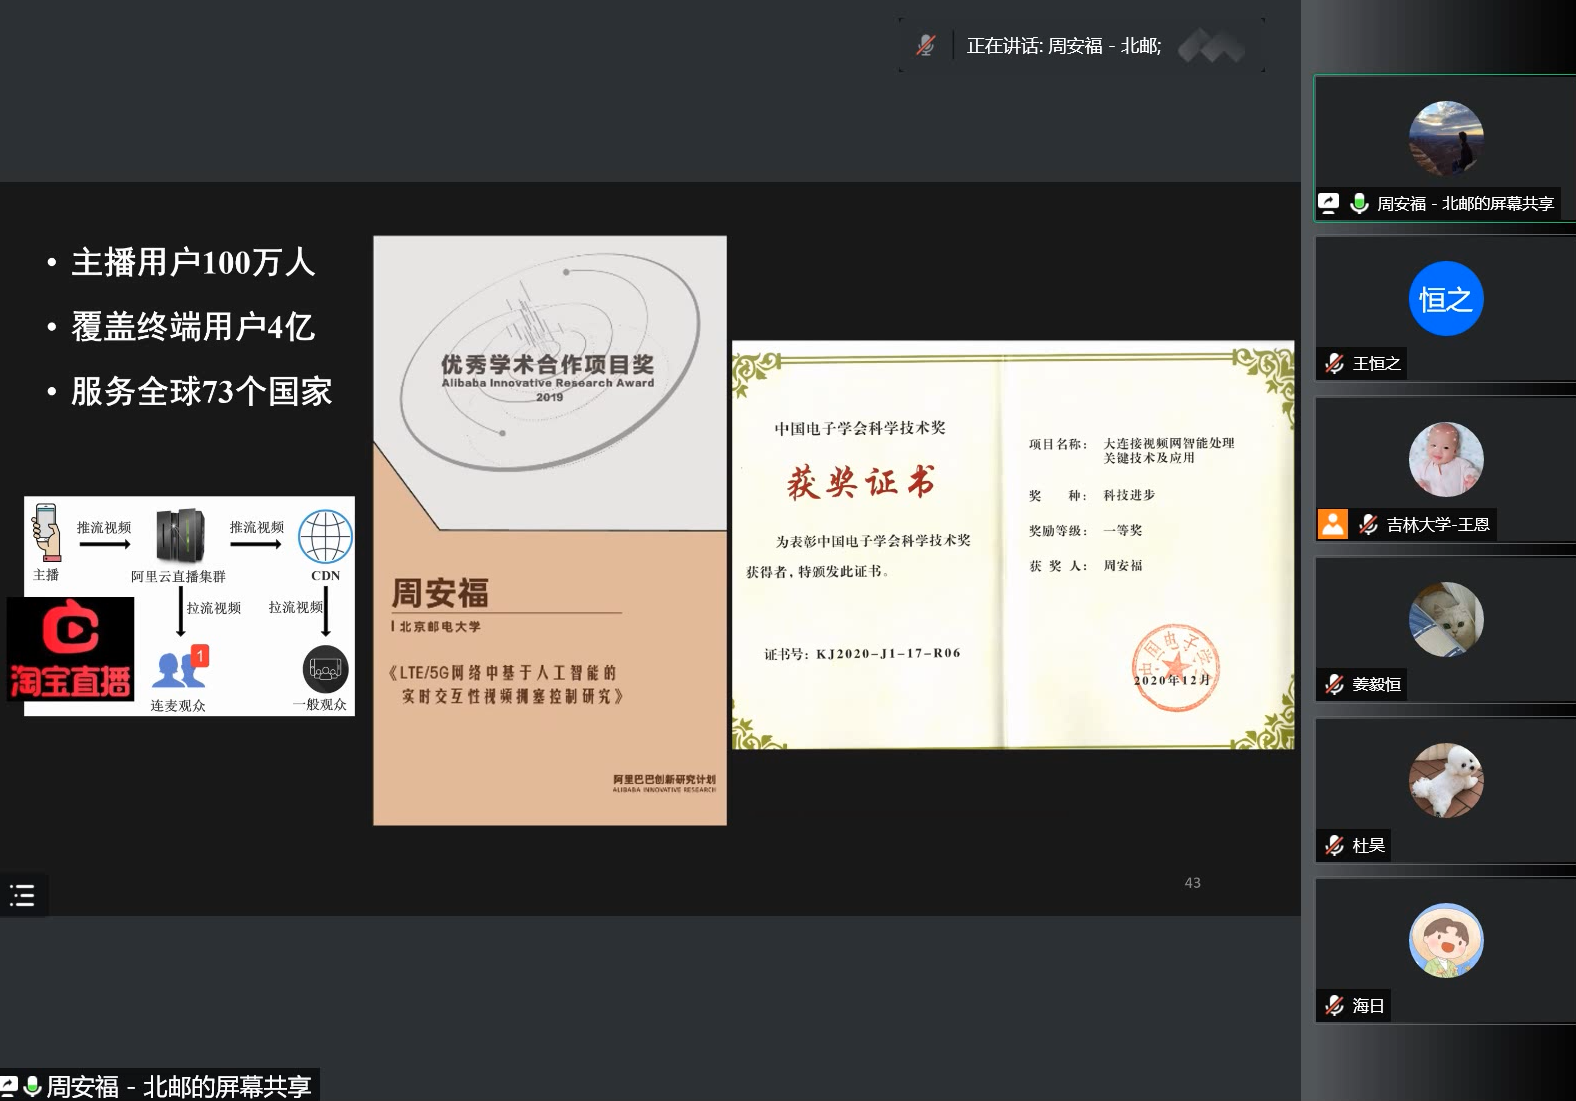The width and height of the screenshot is (1576, 1101).
Task: Click the 获奖证书 certificate image on the slide
Action: coord(1012,545)
